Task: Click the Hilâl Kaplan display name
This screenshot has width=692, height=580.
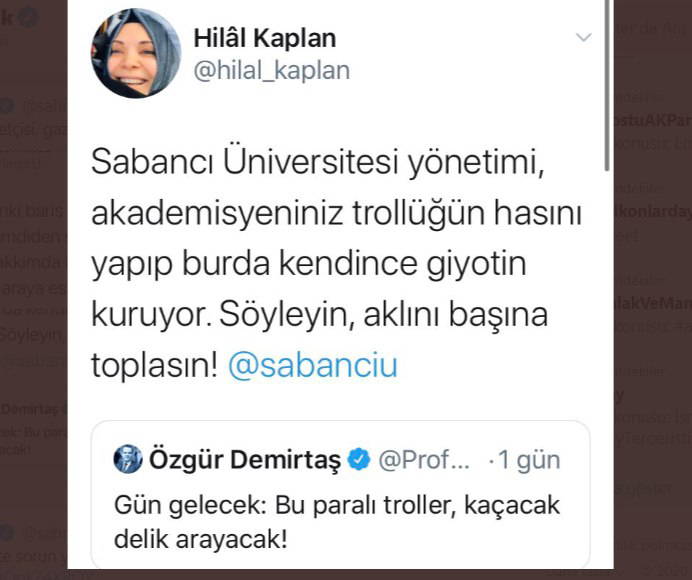Action: [264, 38]
